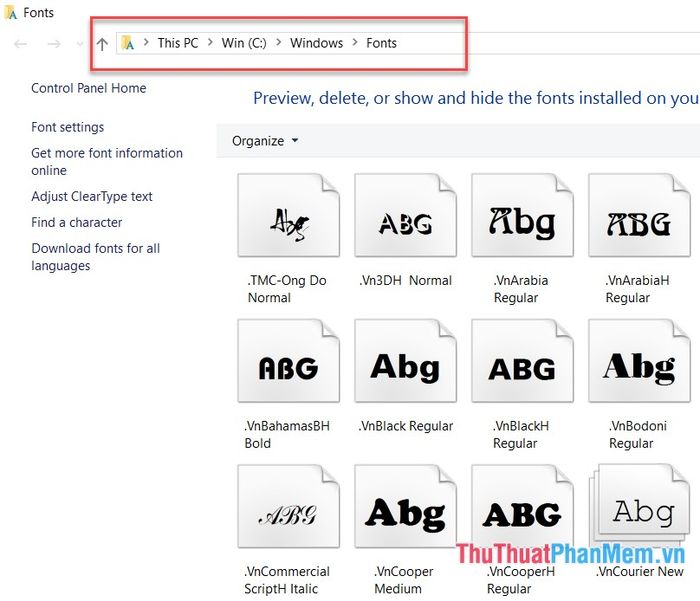
Task: Select the .VnCommercial ScriptH Italic font icon
Action: (x=288, y=506)
